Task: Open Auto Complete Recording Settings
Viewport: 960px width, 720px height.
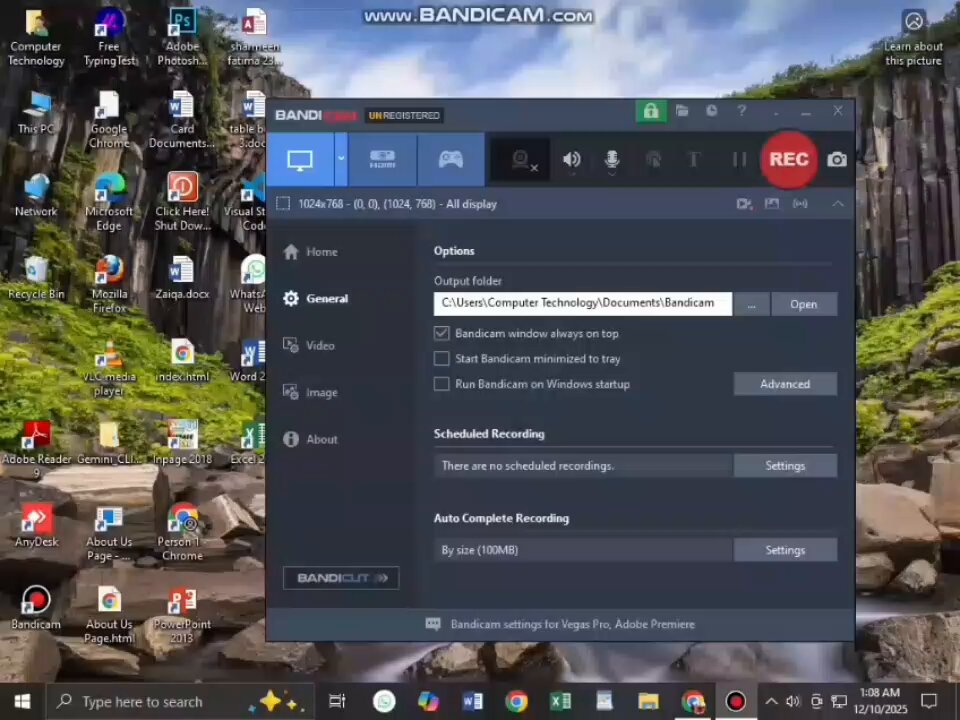Action: click(785, 550)
